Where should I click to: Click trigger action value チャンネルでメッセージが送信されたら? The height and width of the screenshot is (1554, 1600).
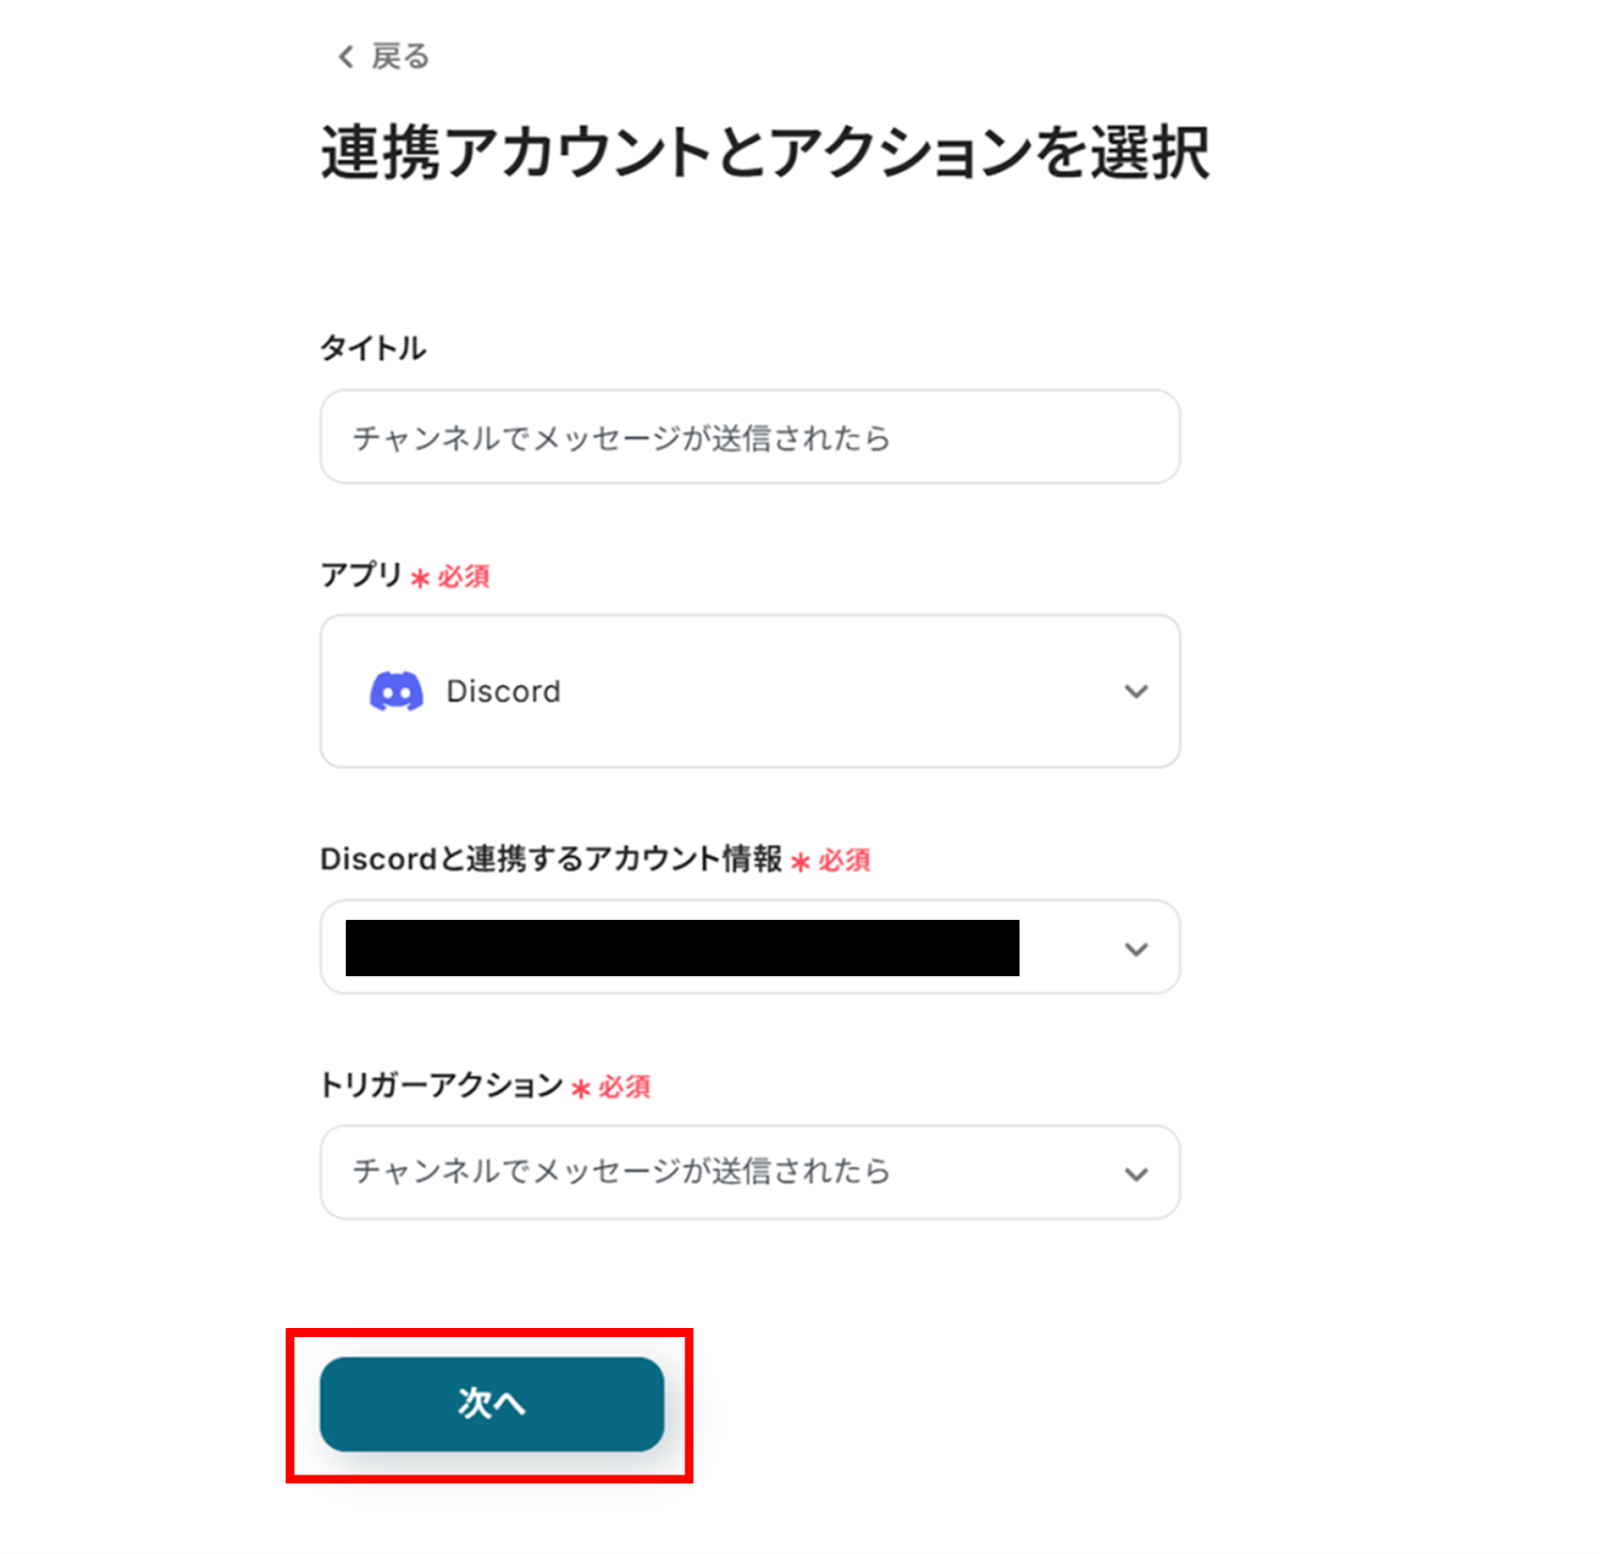(x=621, y=1171)
